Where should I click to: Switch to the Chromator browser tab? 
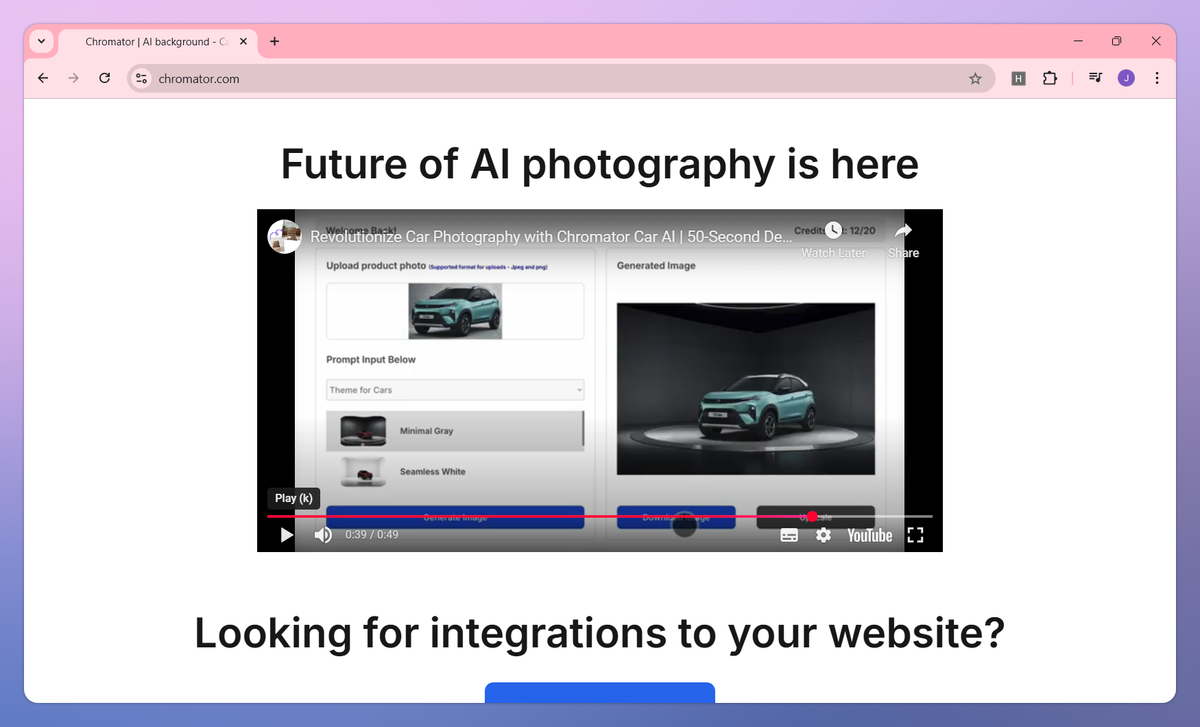click(158, 42)
